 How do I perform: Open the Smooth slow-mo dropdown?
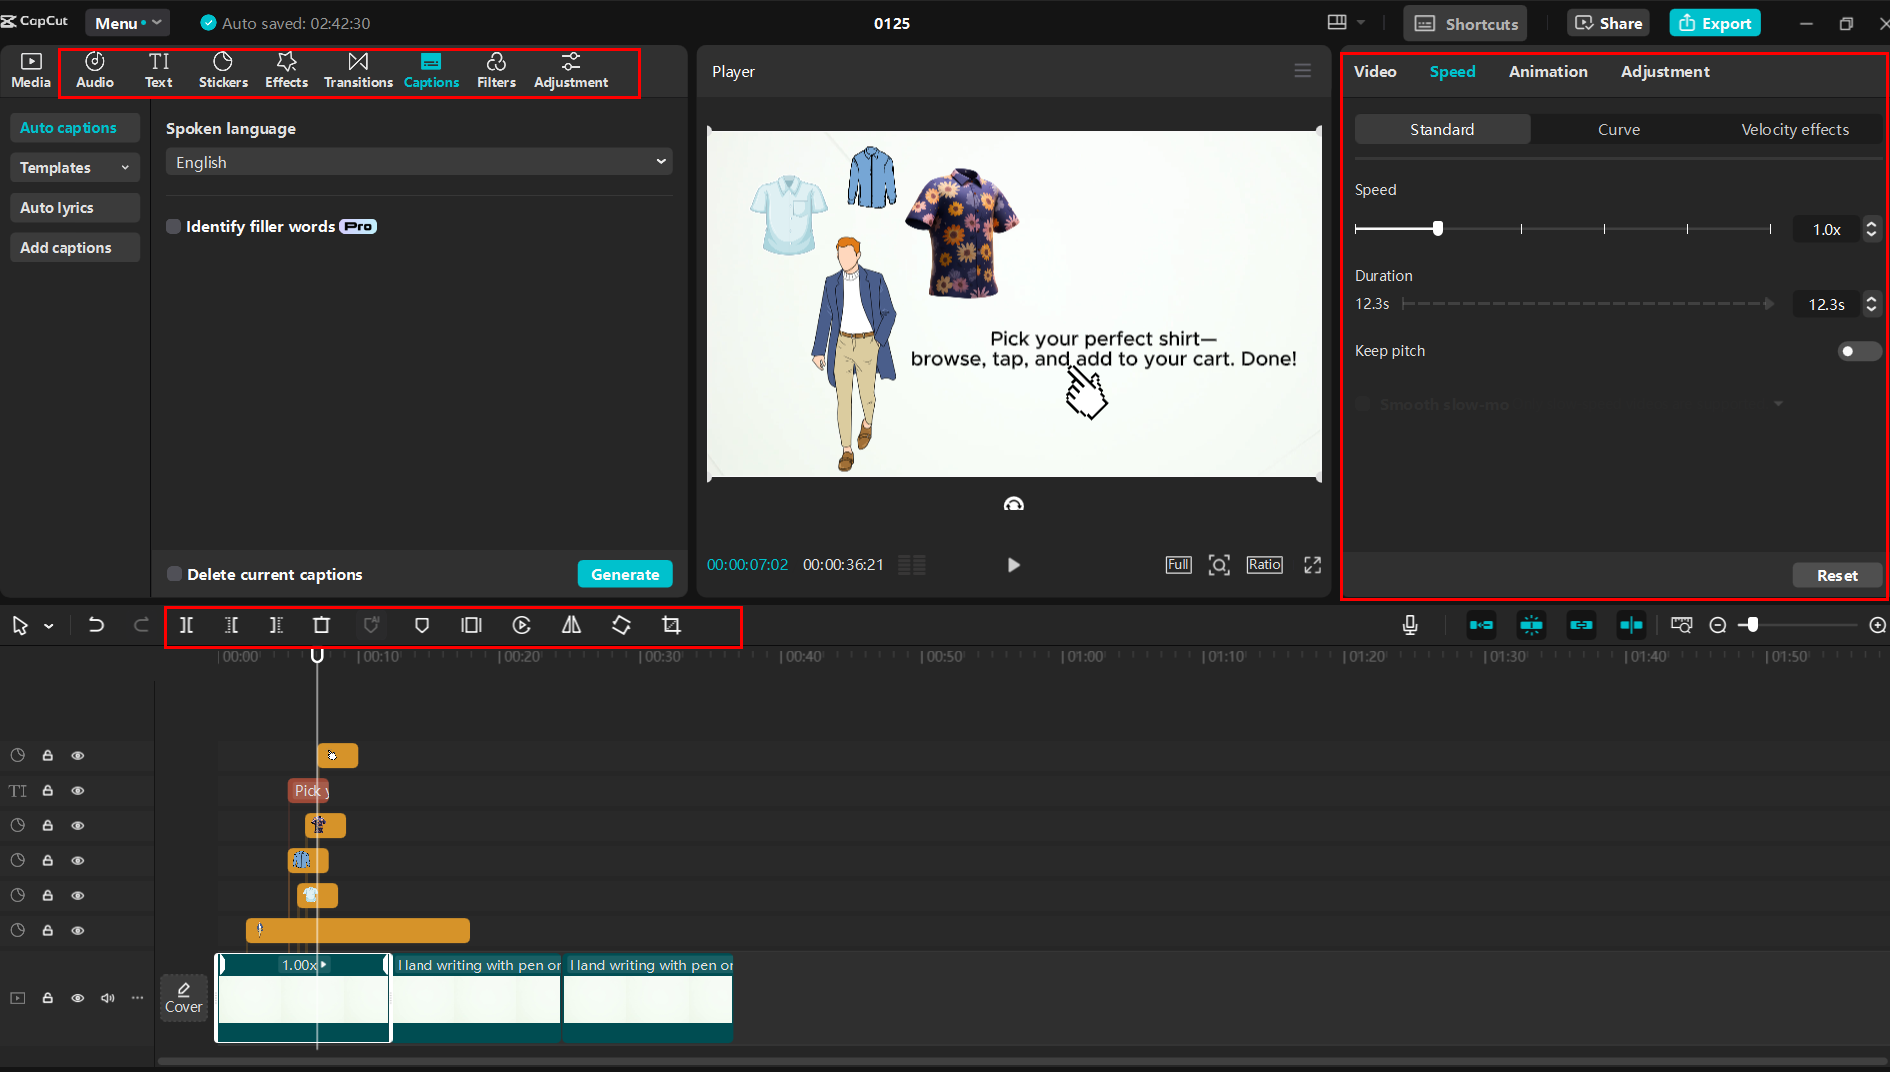pyautogui.click(x=1777, y=404)
